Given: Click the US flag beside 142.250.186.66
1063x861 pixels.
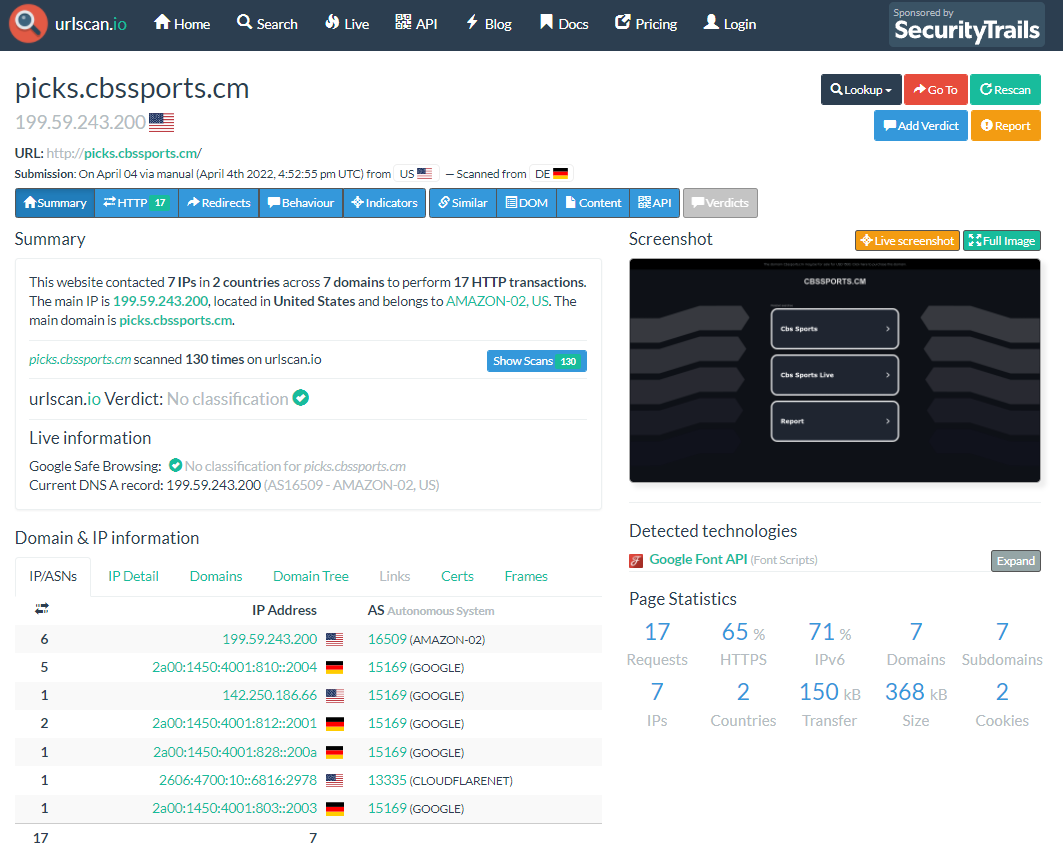Looking at the screenshot, I should point(335,696).
